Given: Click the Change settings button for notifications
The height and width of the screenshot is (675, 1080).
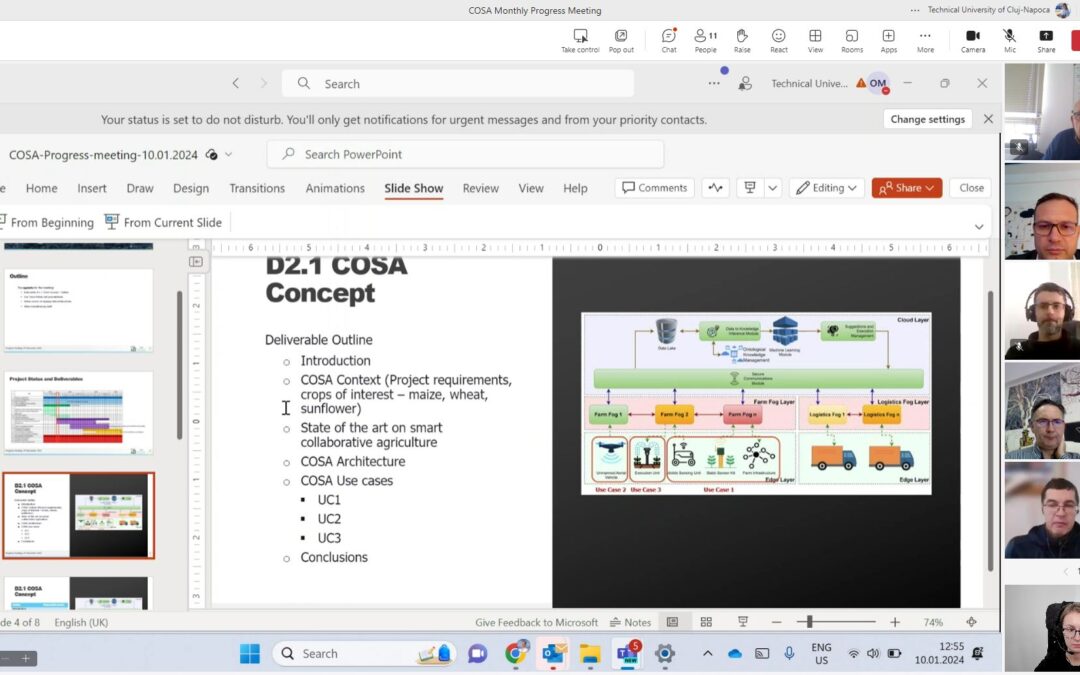Looking at the screenshot, I should pyautogui.click(x=926, y=118).
